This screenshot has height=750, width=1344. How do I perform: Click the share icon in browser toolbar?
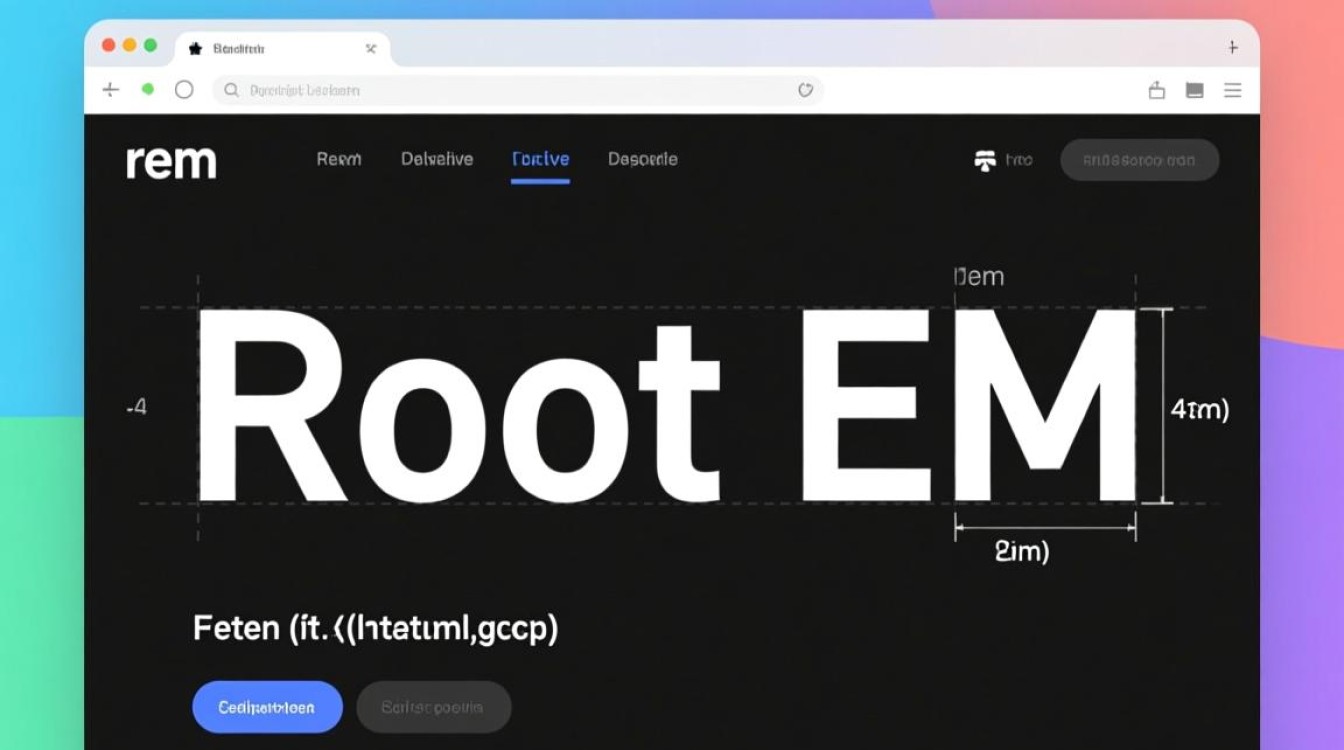tap(1157, 90)
